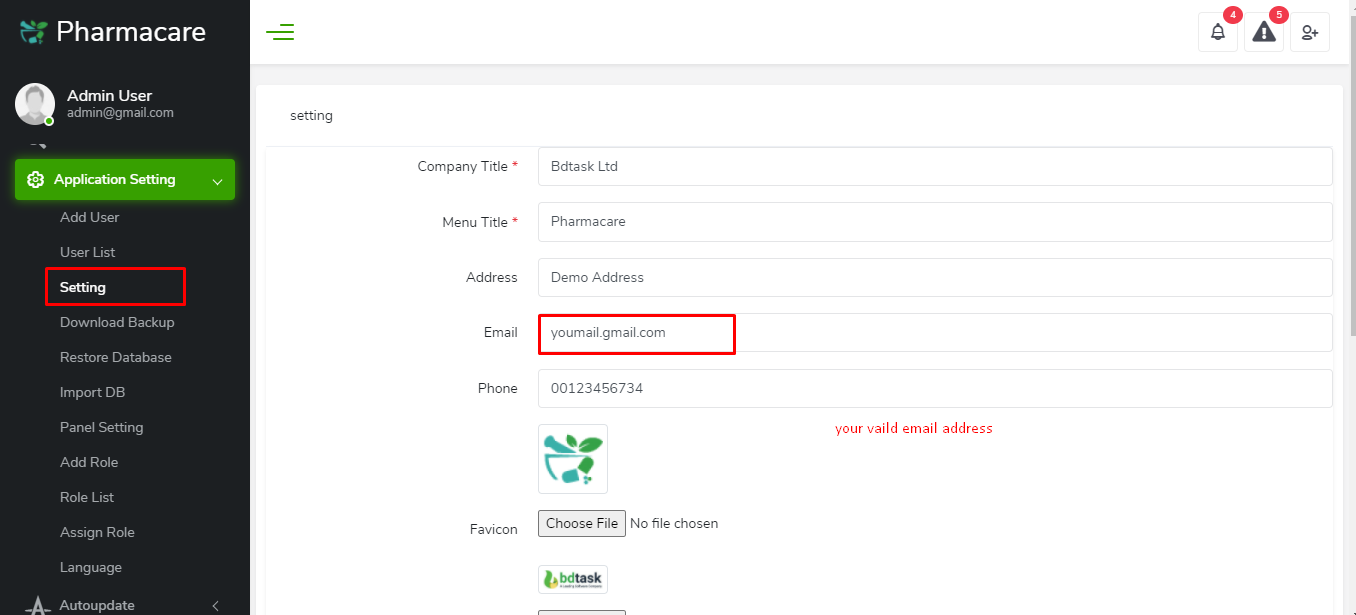
Task: Click the Pharmacare leaf logo
Action: pos(34,32)
